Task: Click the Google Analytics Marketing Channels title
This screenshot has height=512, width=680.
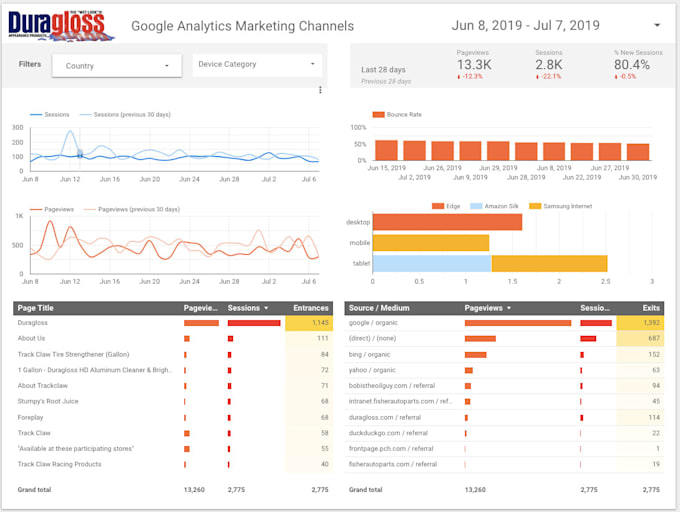Action: coord(242,26)
